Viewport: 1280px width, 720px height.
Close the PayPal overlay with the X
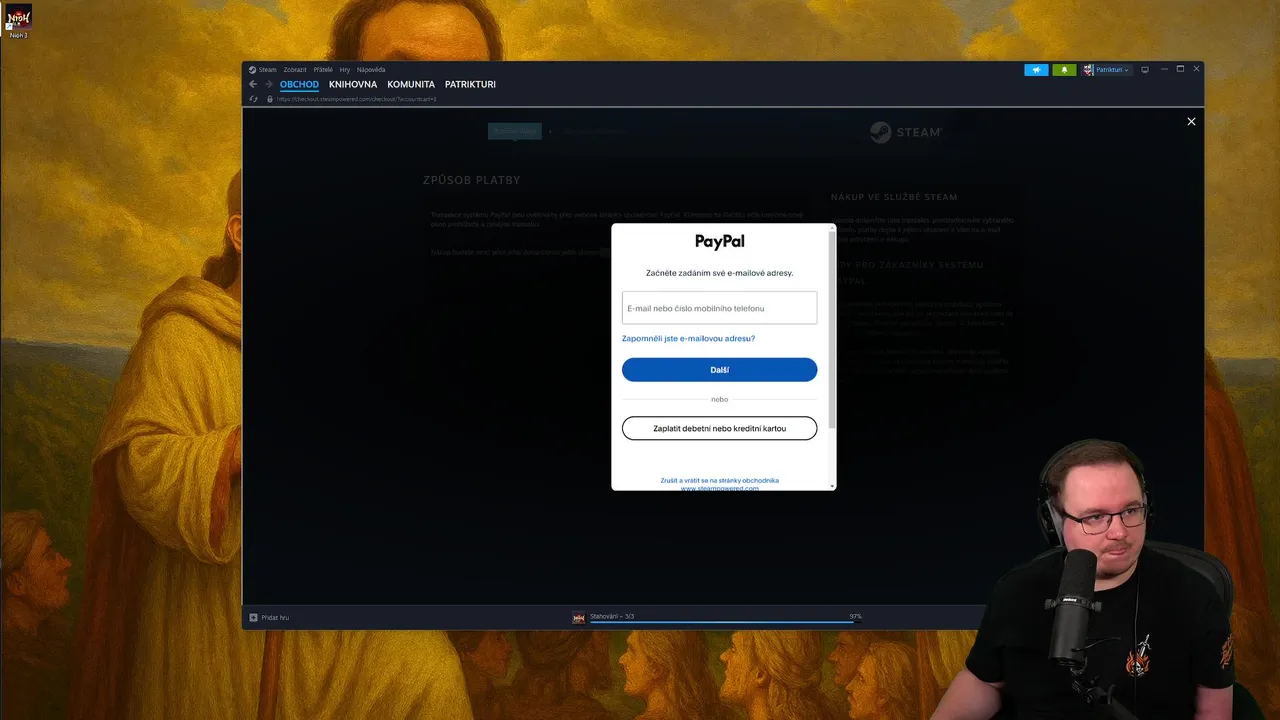point(1191,121)
